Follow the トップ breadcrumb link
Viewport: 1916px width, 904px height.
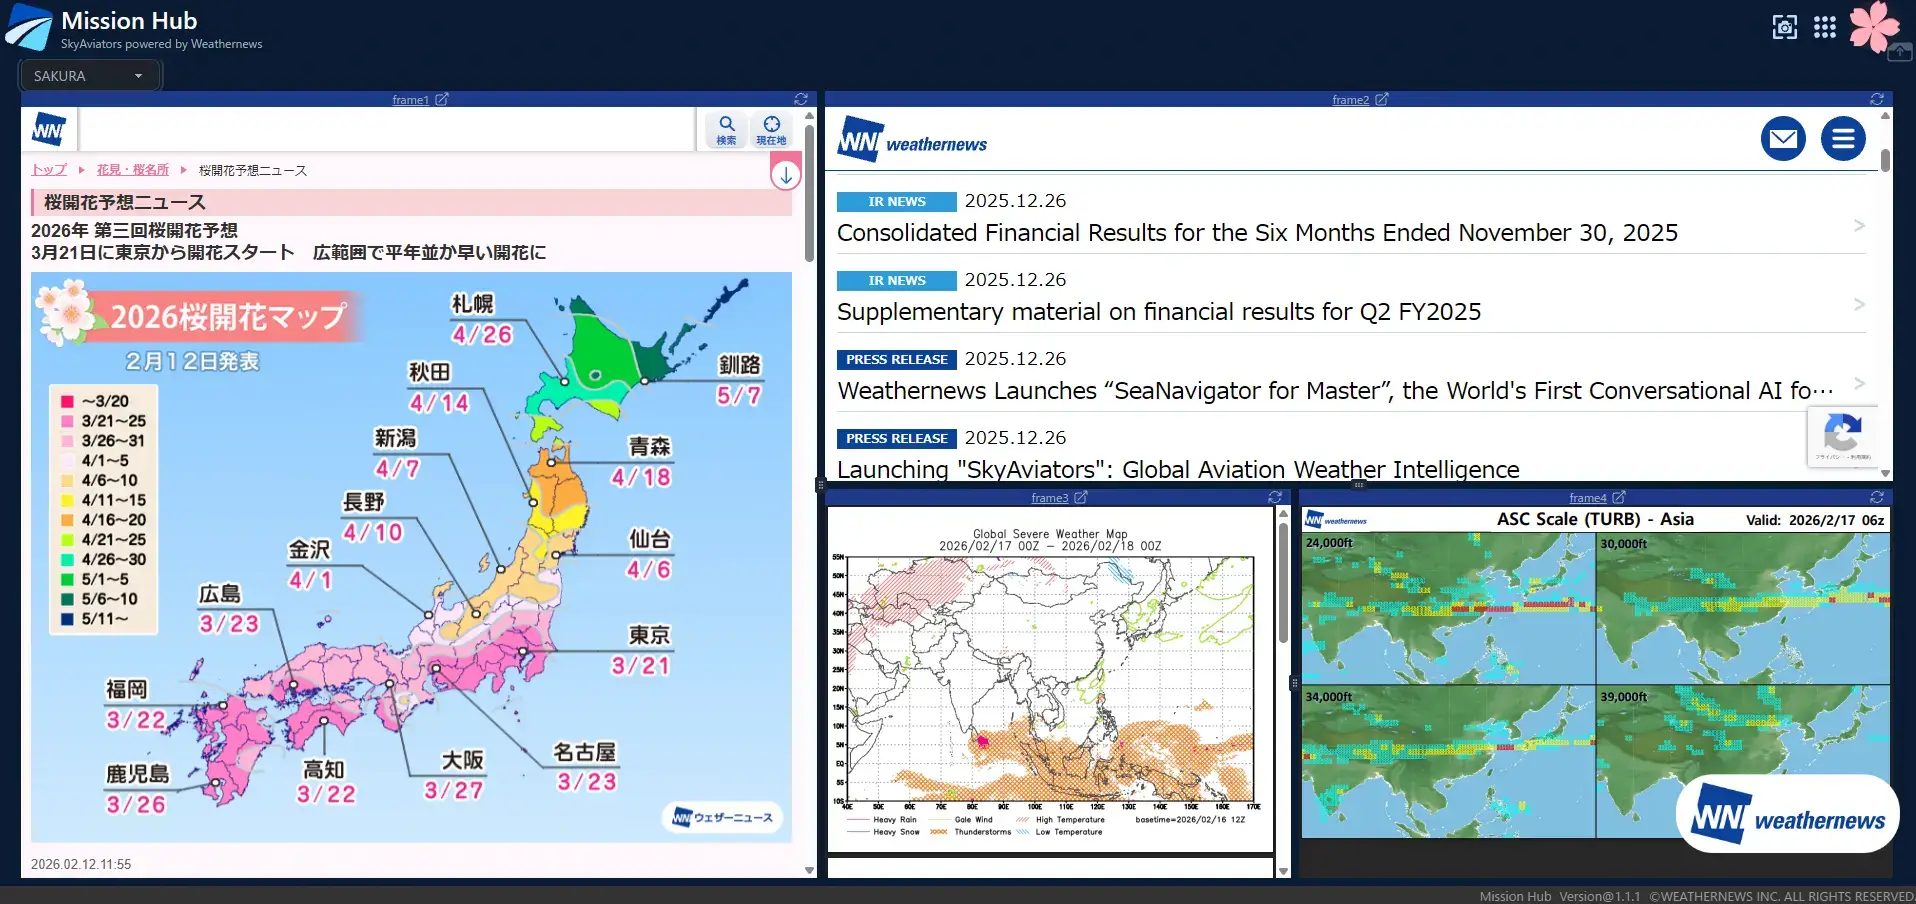[49, 170]
